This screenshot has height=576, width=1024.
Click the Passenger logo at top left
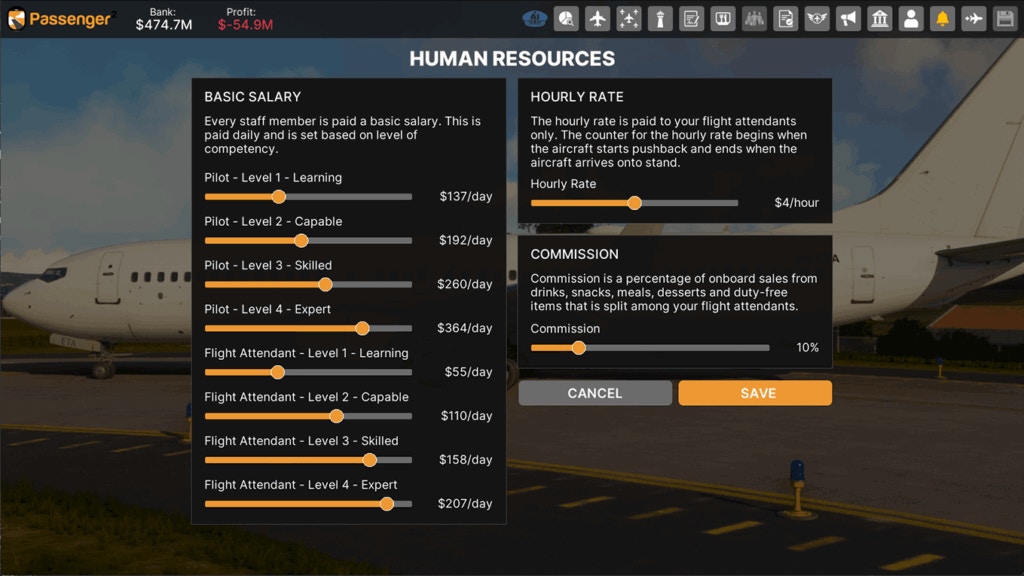pos(60,18)
